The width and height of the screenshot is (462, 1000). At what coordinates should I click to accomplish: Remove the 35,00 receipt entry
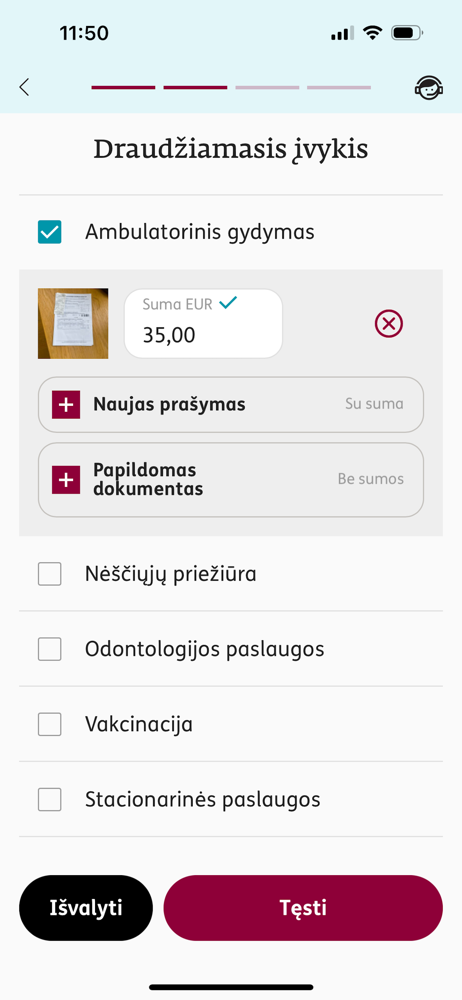pos(389,324)
